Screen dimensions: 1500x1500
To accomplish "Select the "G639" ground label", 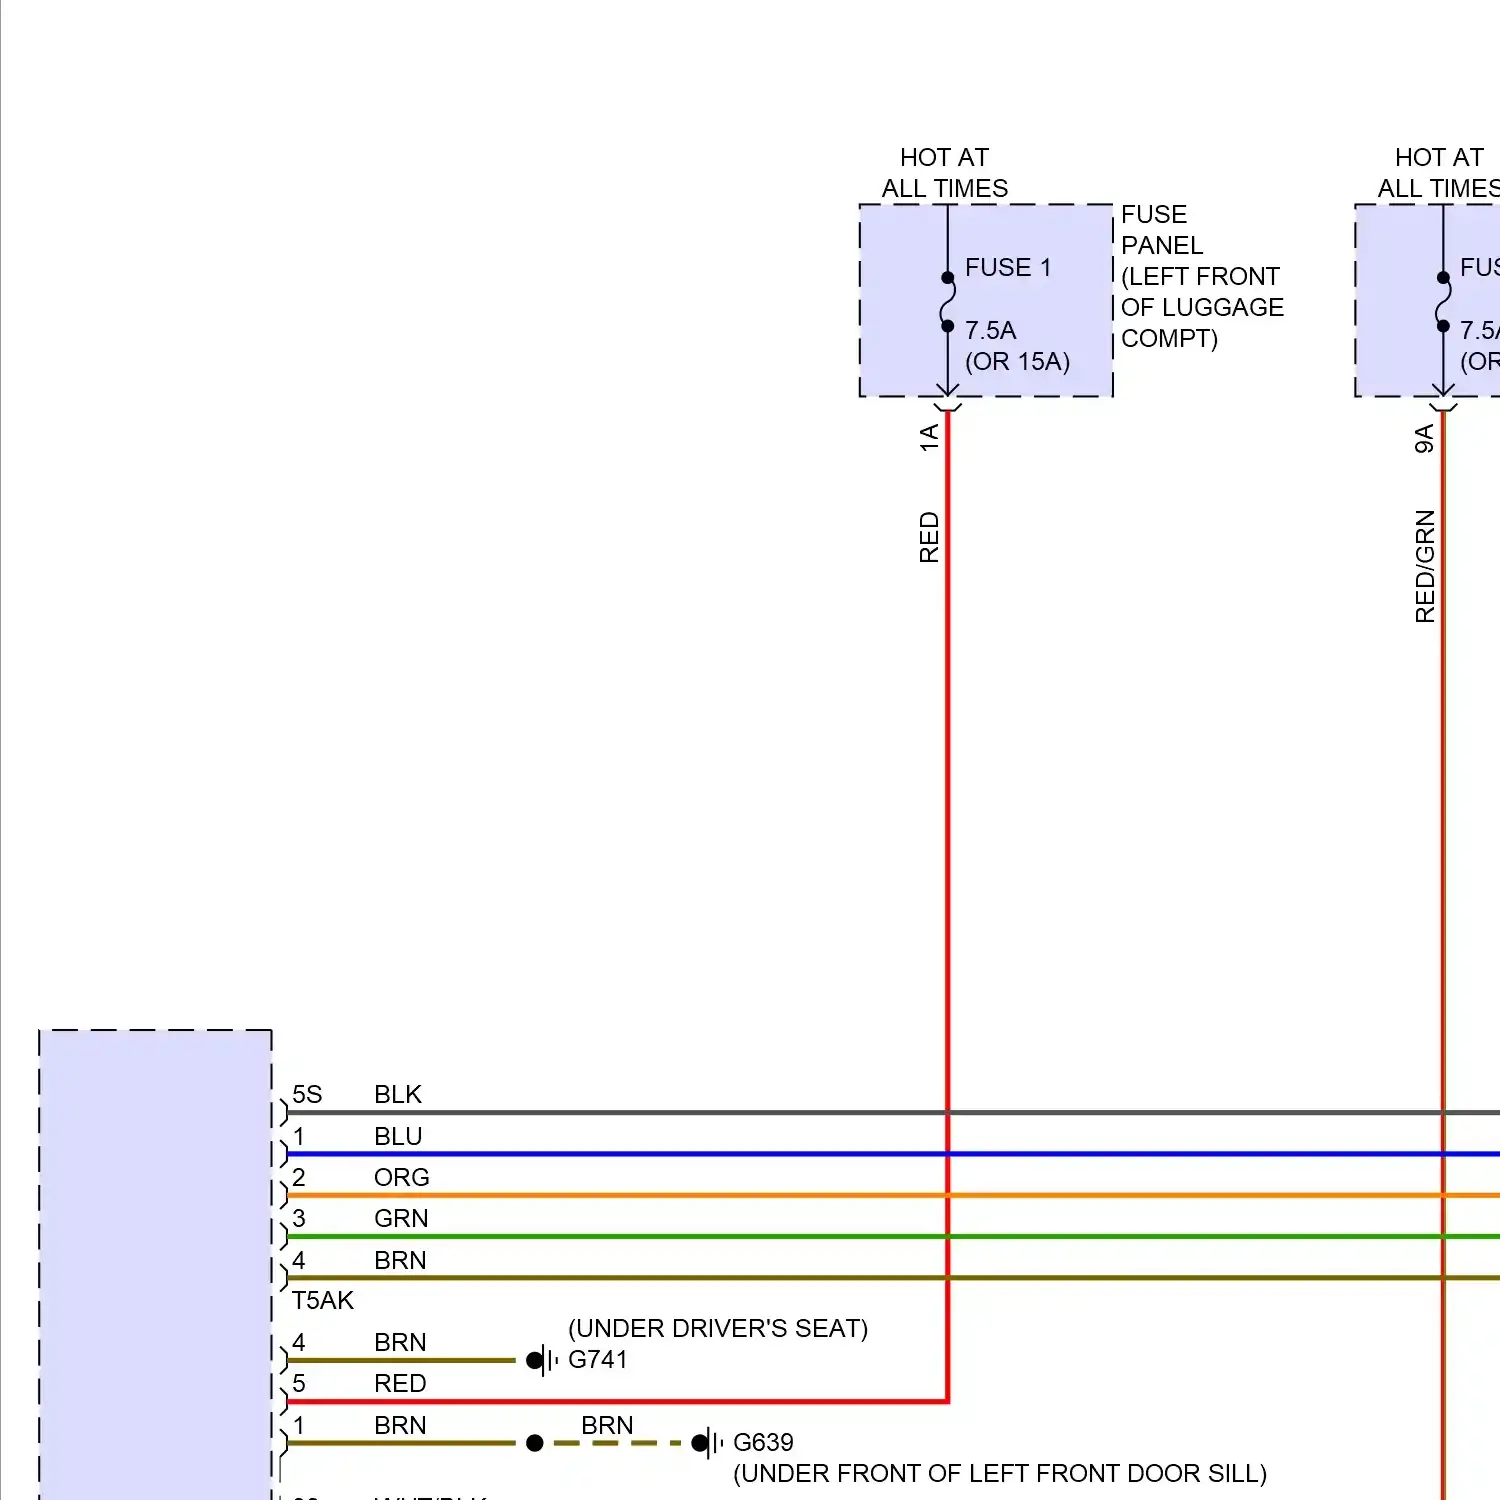I will [763, 1442].
